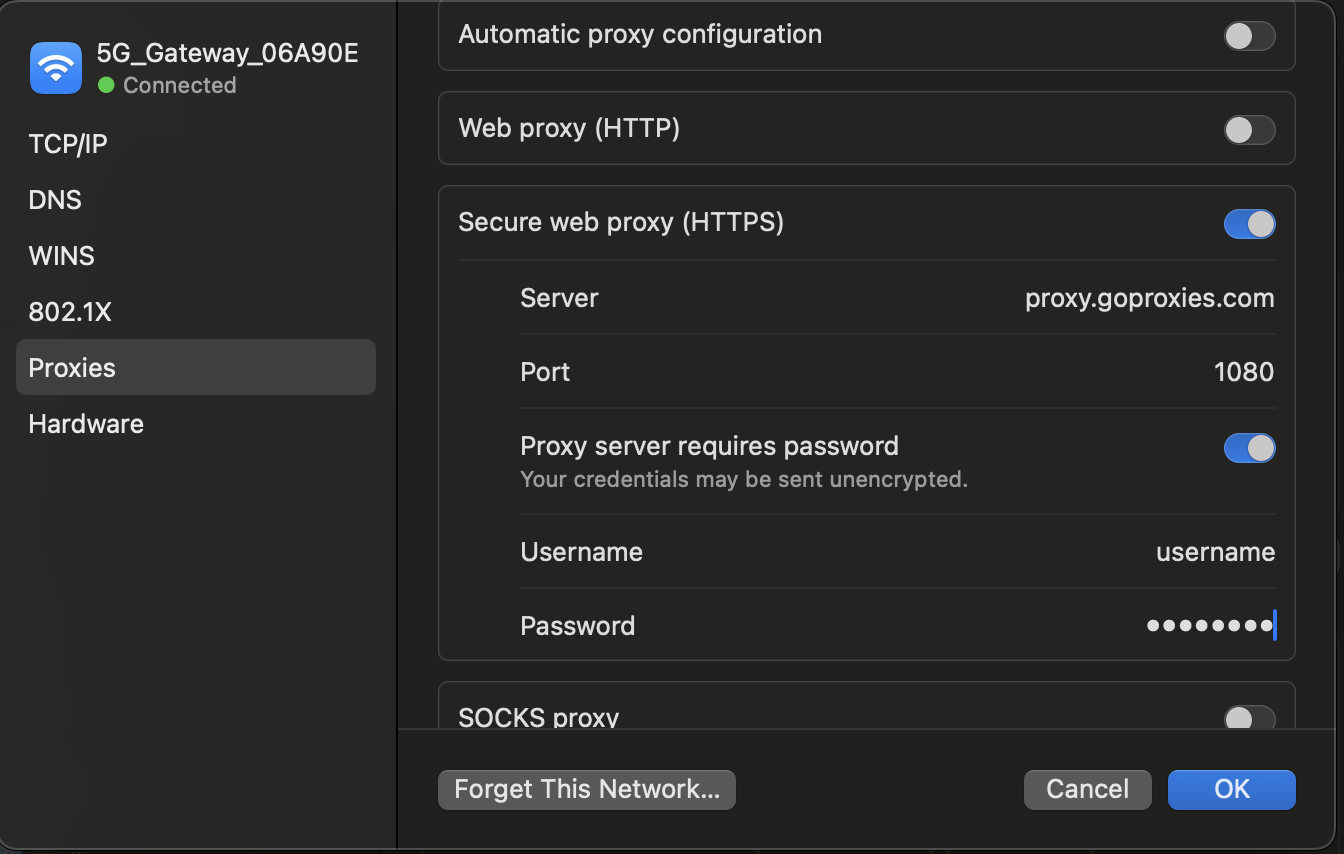The width and height of the screenshot is (1344, 854).
Task: Click the Port field showing 1080
Action: (1243, 372)
